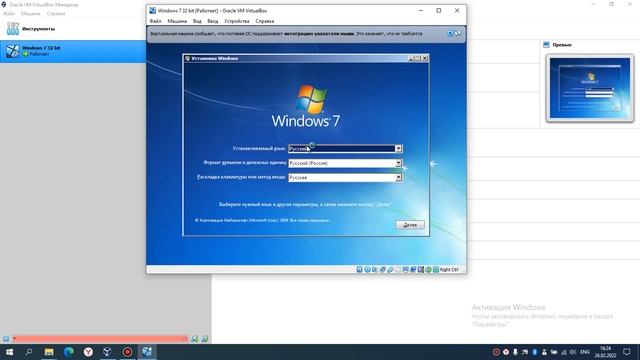Open Файл menu in VirtualBox Manager window
Screen dimensions: 640x360
point(9,13)
